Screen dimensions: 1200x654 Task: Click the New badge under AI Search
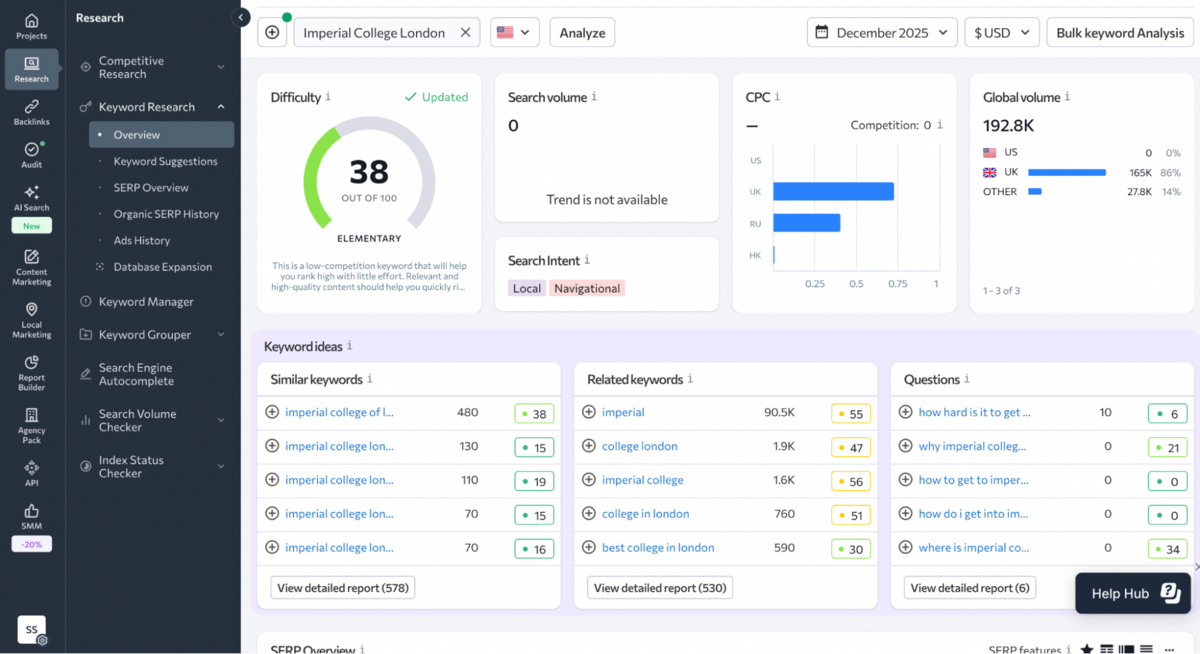pos(31,226)
